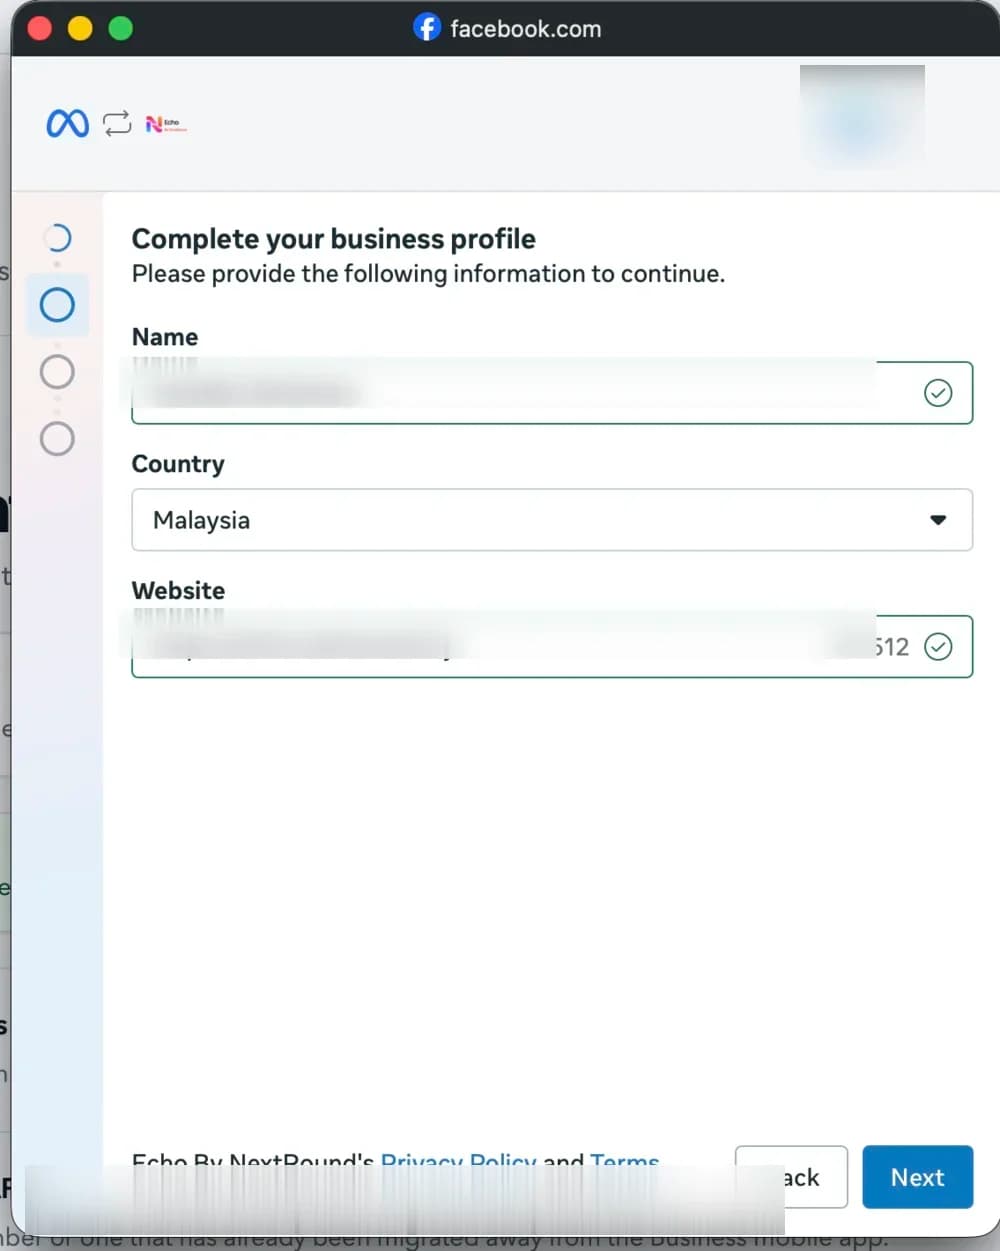Click the 'Country' field label
The width and height of the screenshot is (1000, 1251).
[x=178, y=464]
